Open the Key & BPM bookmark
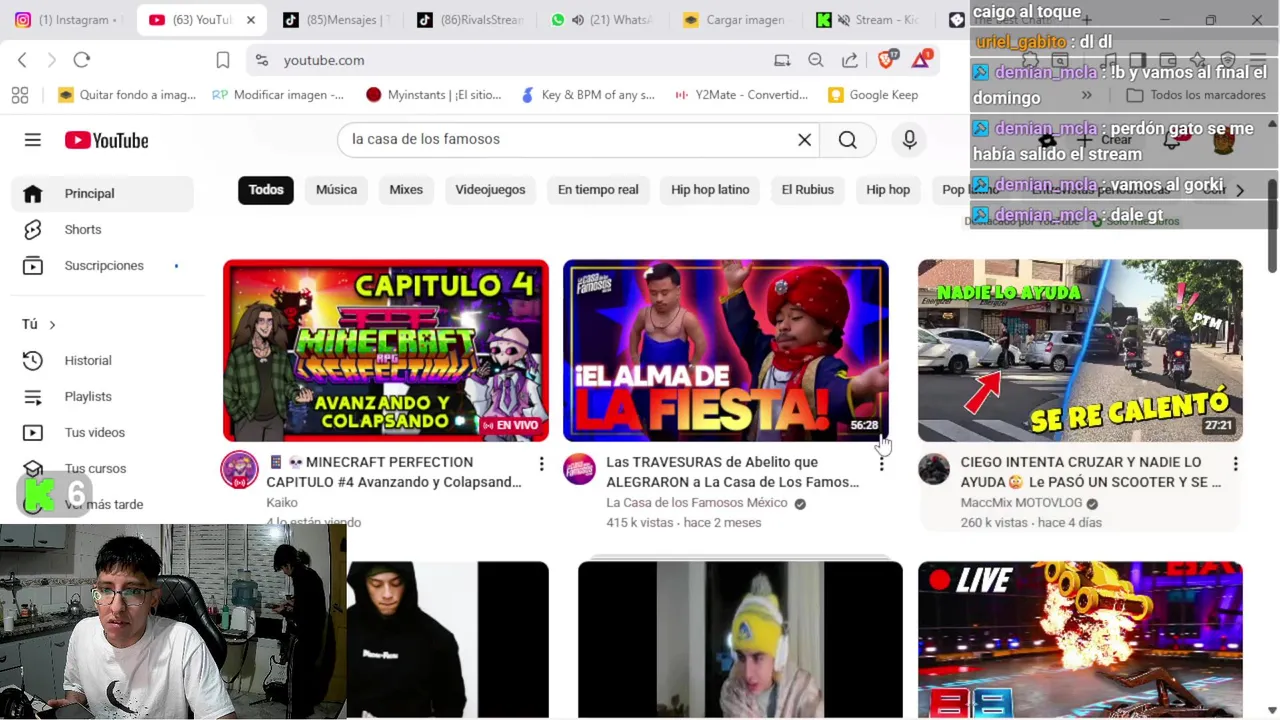 589,95
